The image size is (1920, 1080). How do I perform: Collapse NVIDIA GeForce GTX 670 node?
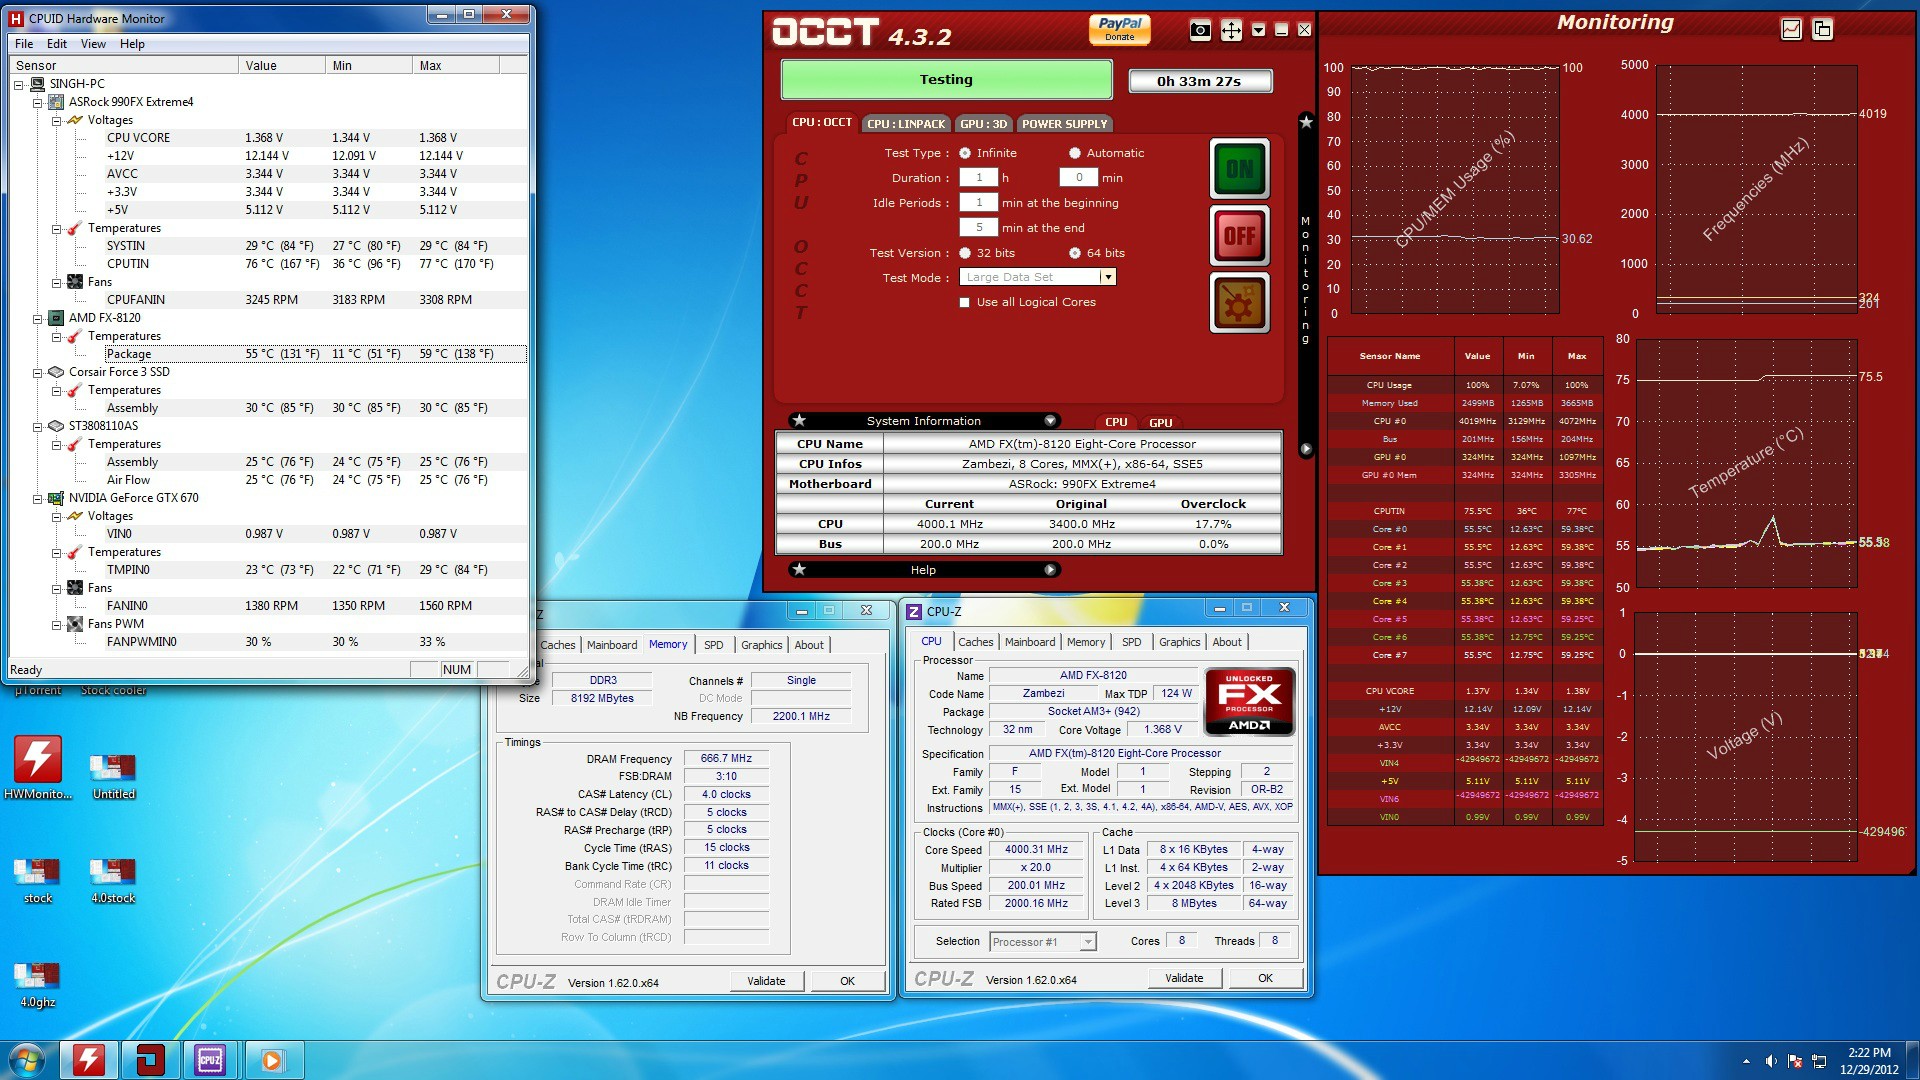(38, 499)
